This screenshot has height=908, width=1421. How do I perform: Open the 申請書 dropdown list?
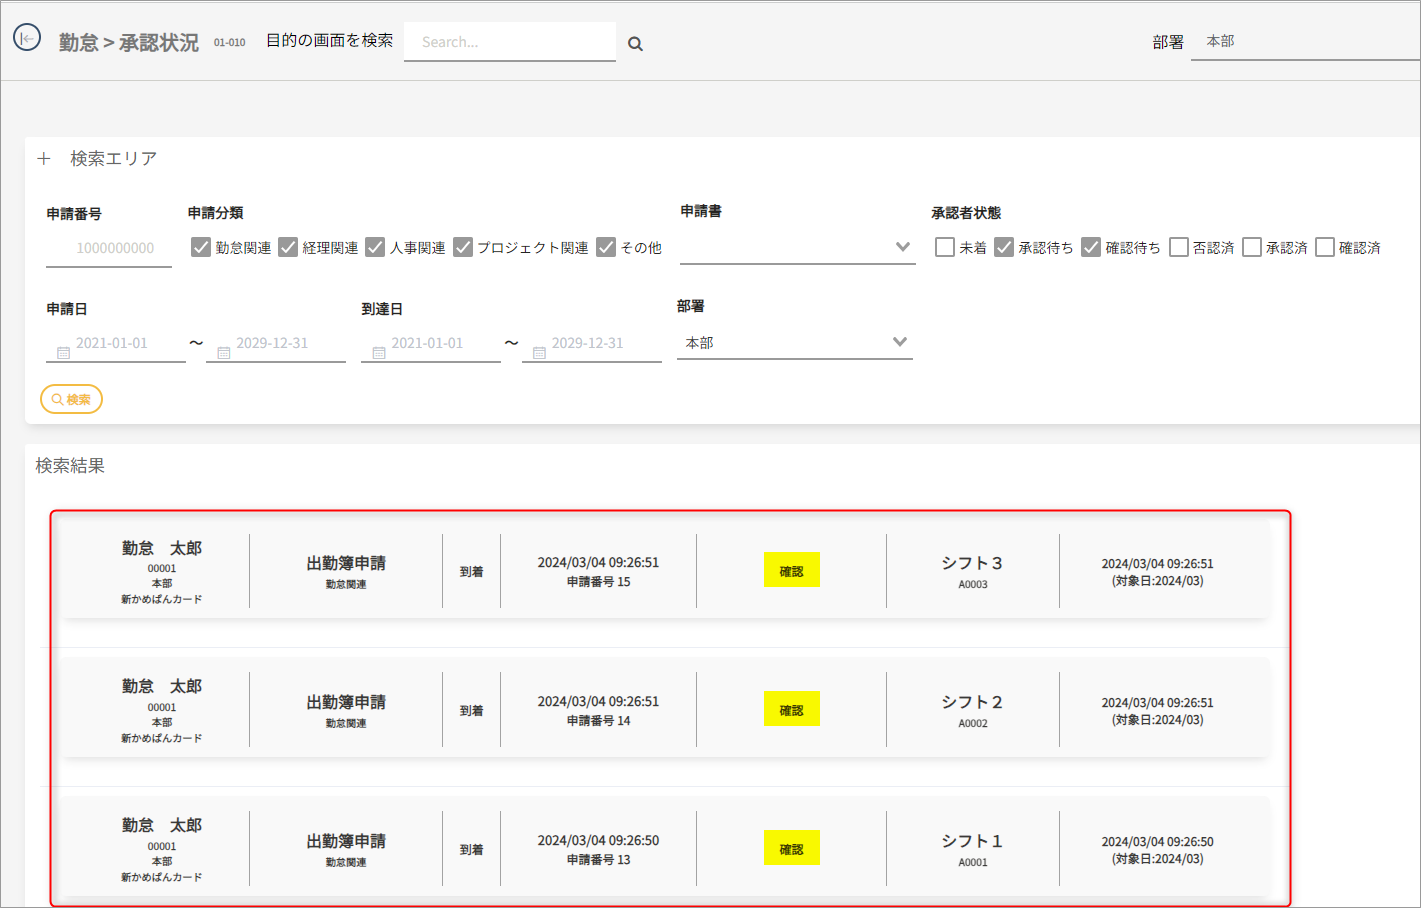click(797, 247)
